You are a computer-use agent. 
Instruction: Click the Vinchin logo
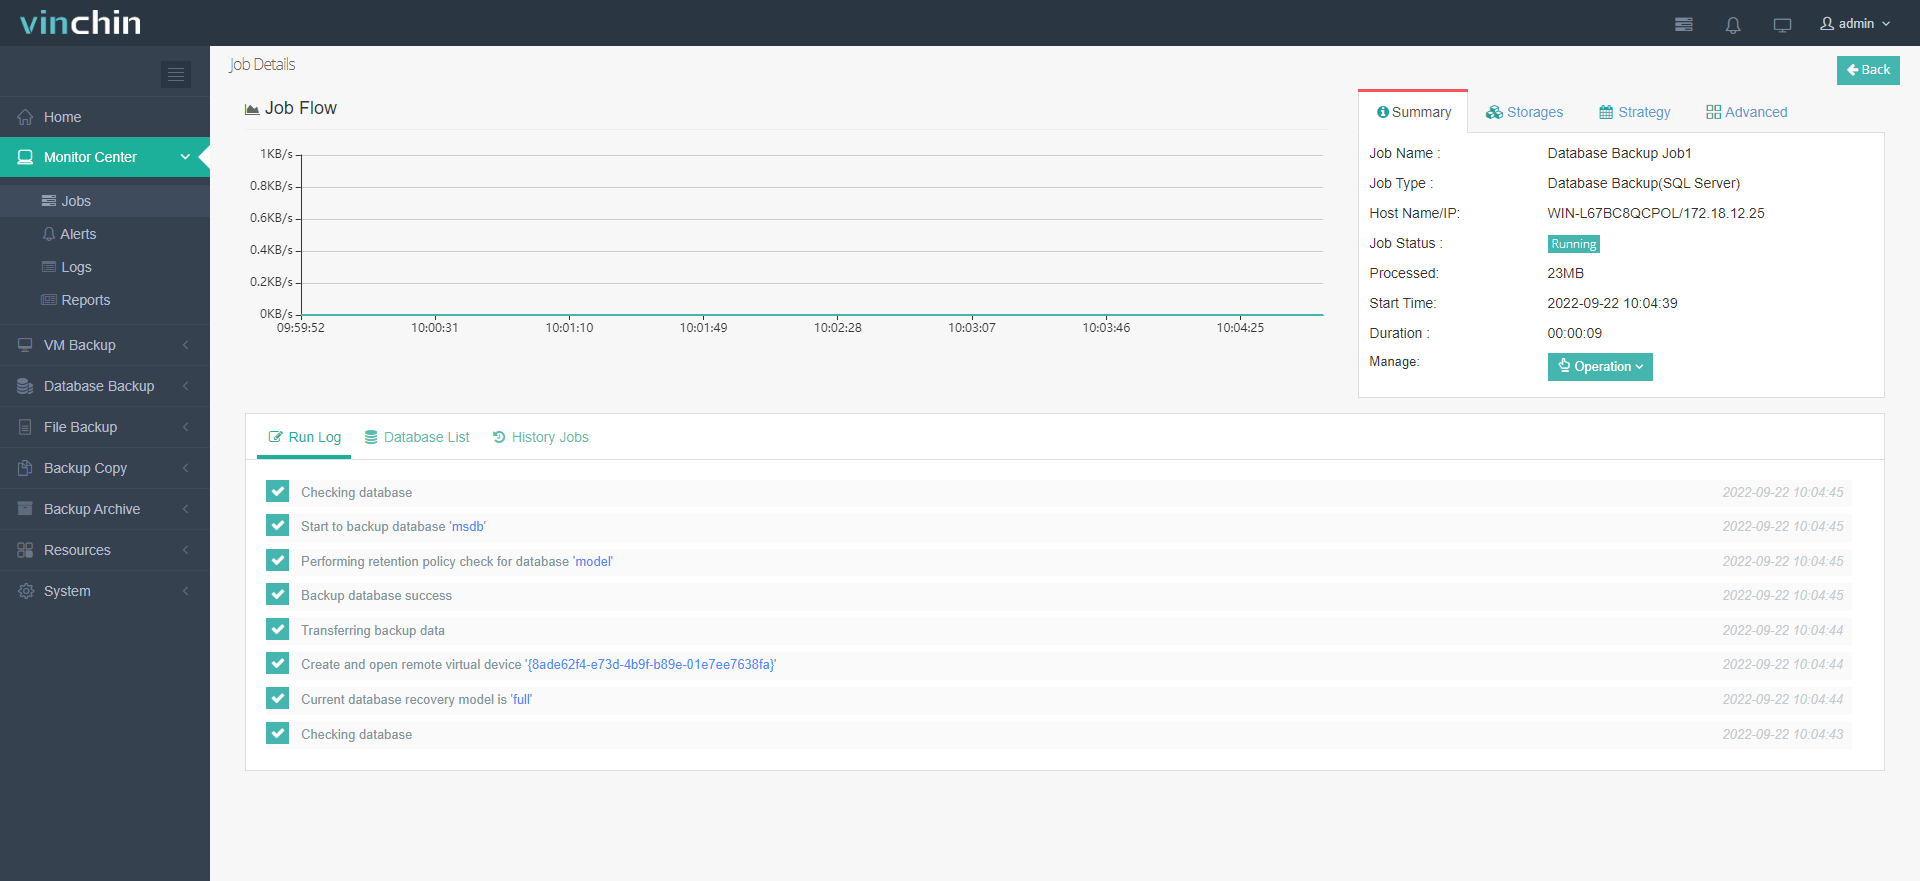tap(80, 23)
